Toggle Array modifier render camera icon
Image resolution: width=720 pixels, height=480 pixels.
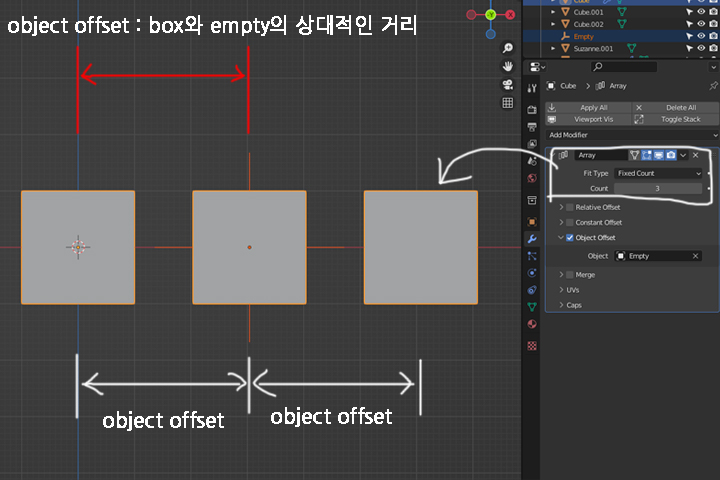pos(671,155)
